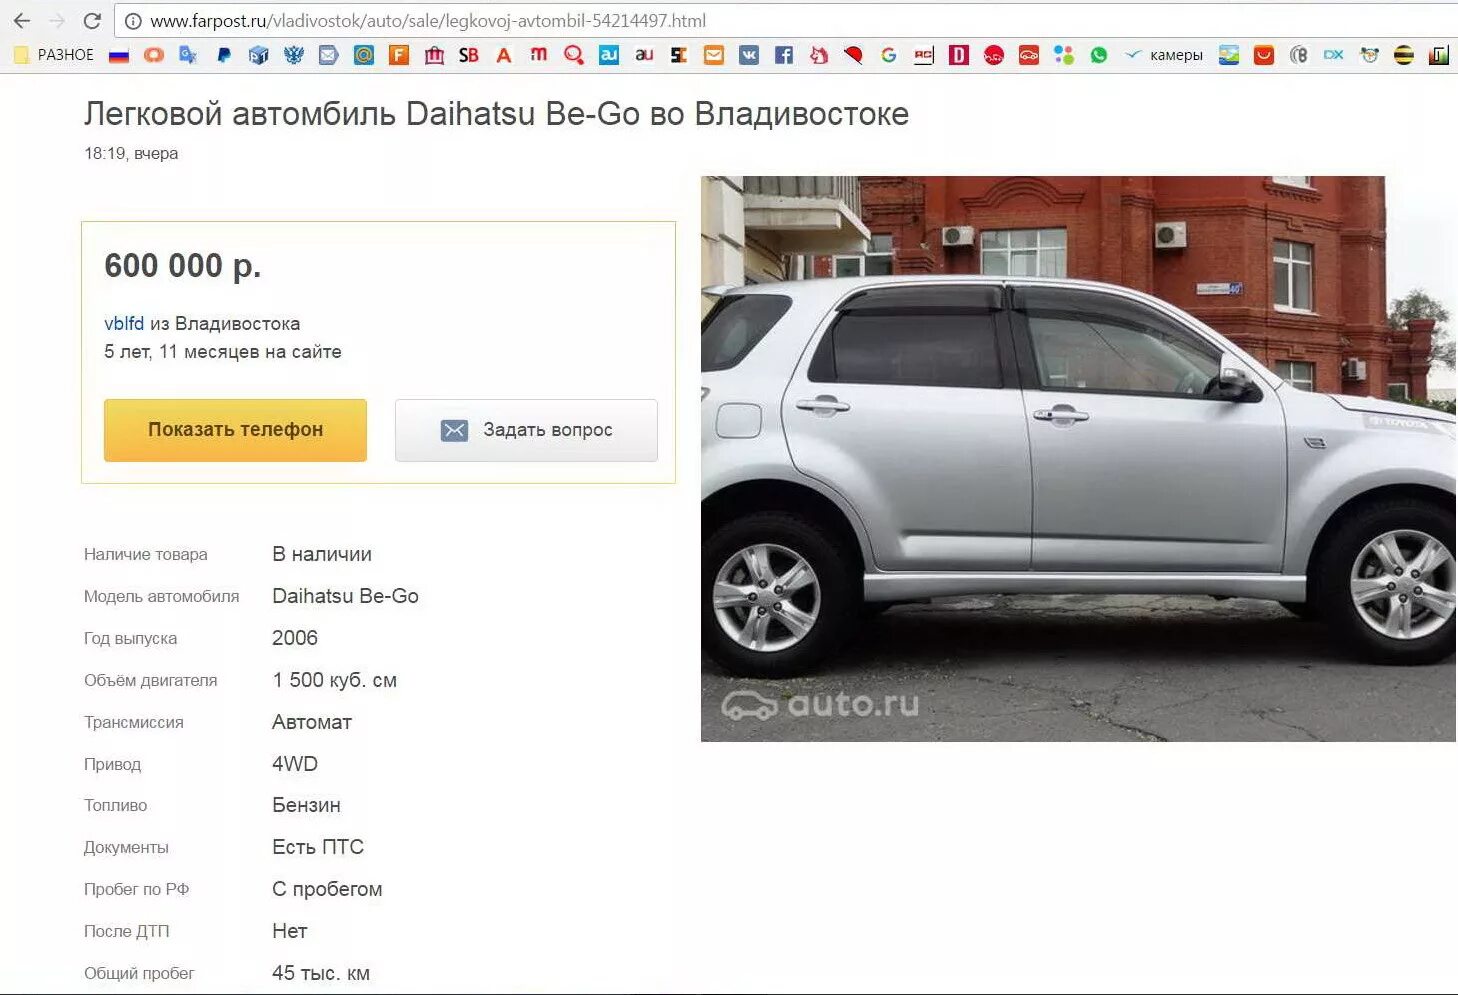Click the value 45 тыс. км

321,973
